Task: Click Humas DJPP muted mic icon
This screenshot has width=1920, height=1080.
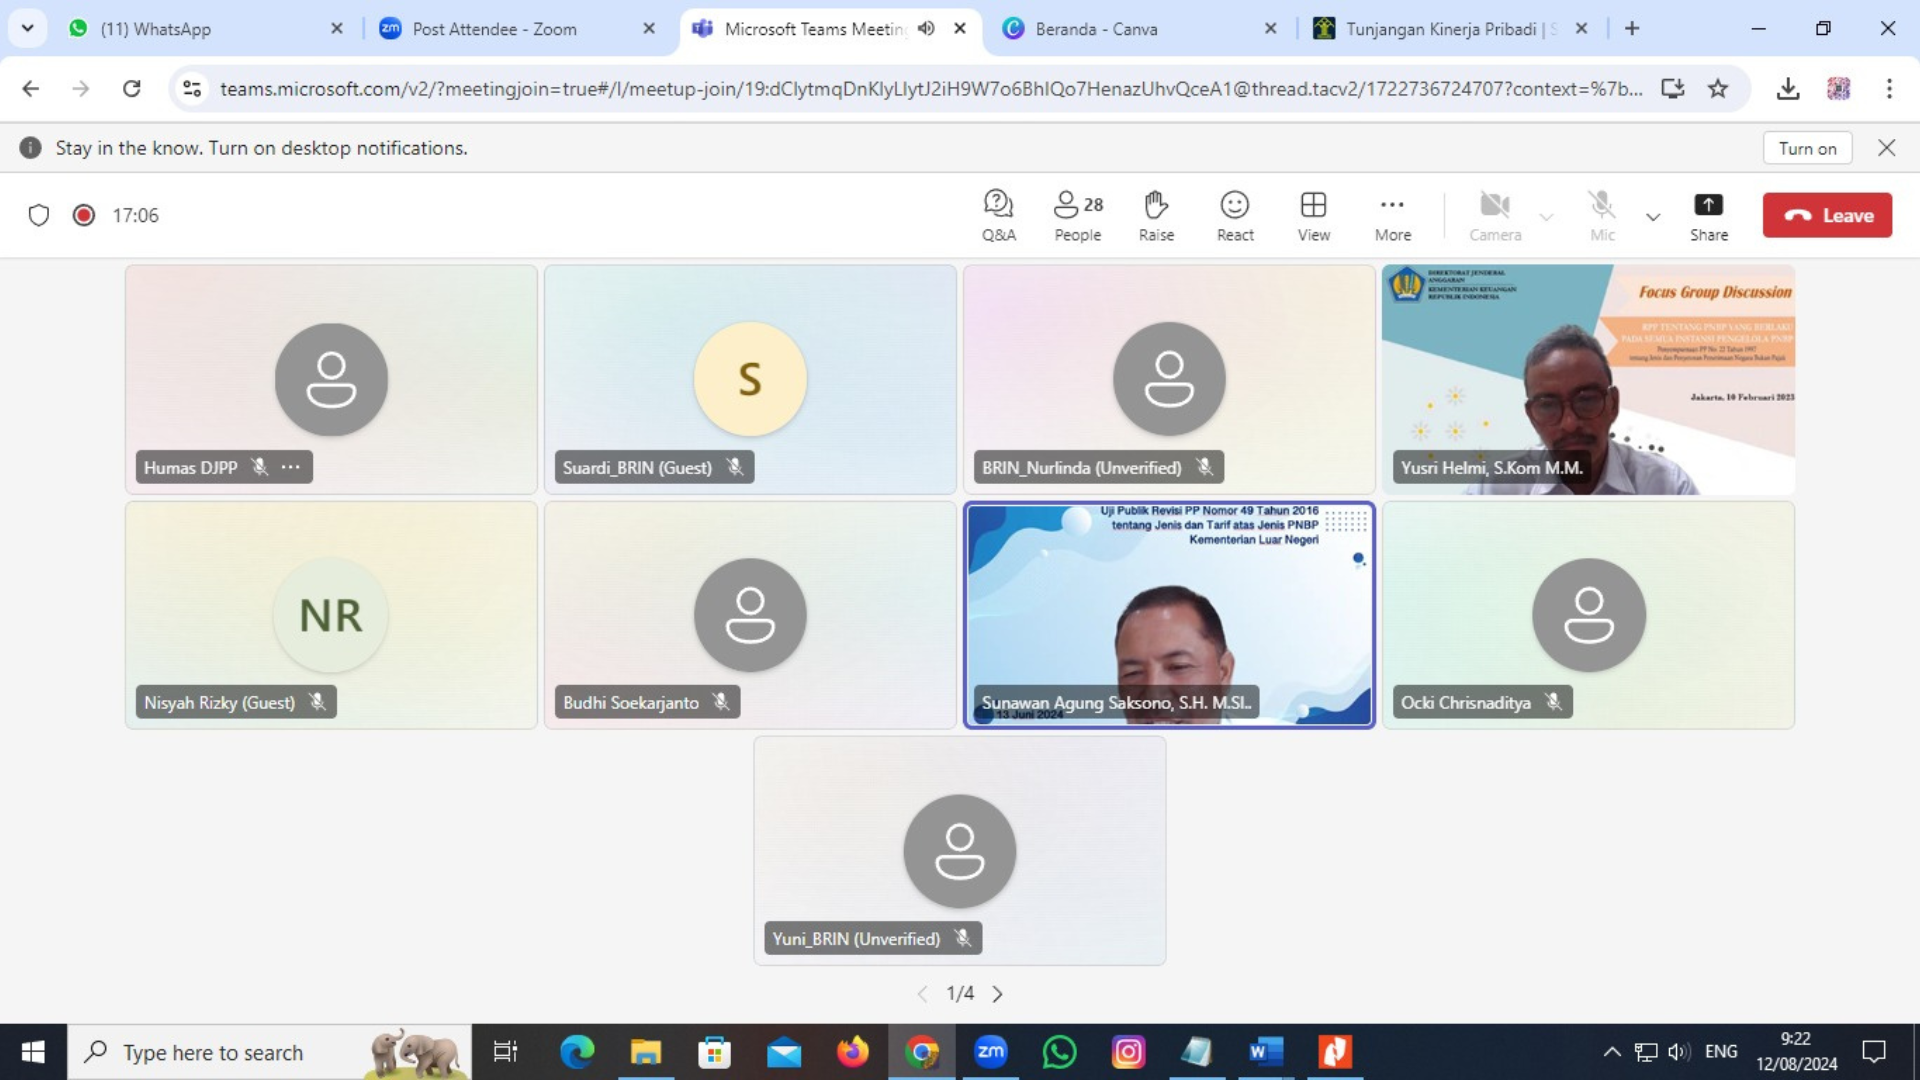Action: (259, 467)
